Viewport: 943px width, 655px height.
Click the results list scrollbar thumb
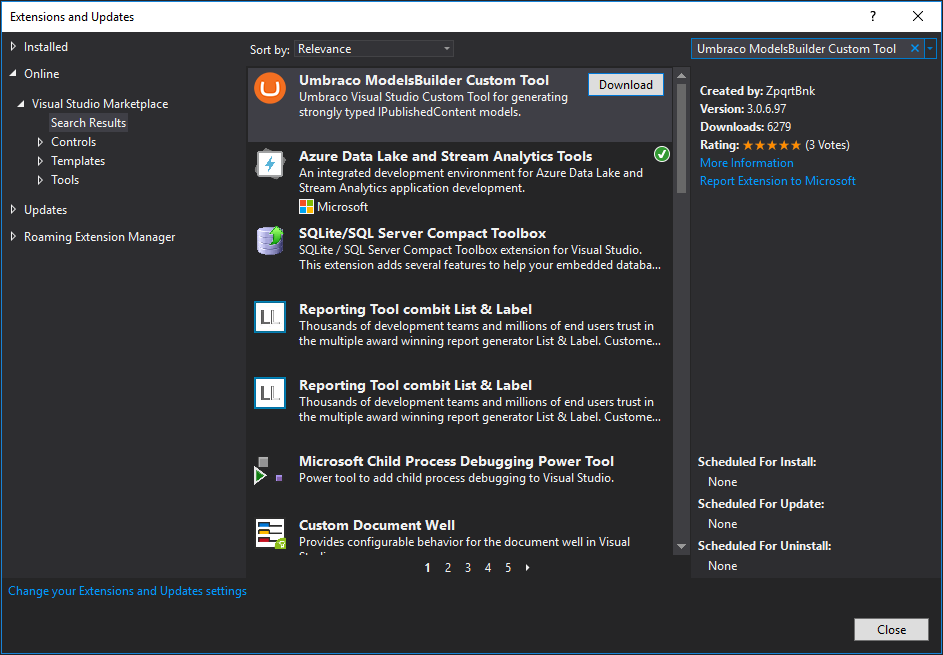[x=681, y=138]
